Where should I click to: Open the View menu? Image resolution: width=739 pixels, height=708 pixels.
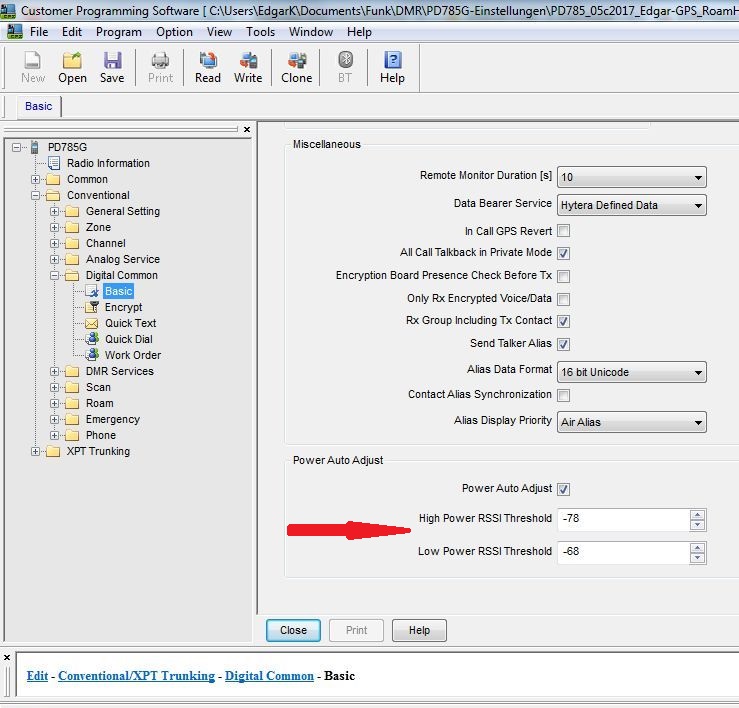point(219,32)
